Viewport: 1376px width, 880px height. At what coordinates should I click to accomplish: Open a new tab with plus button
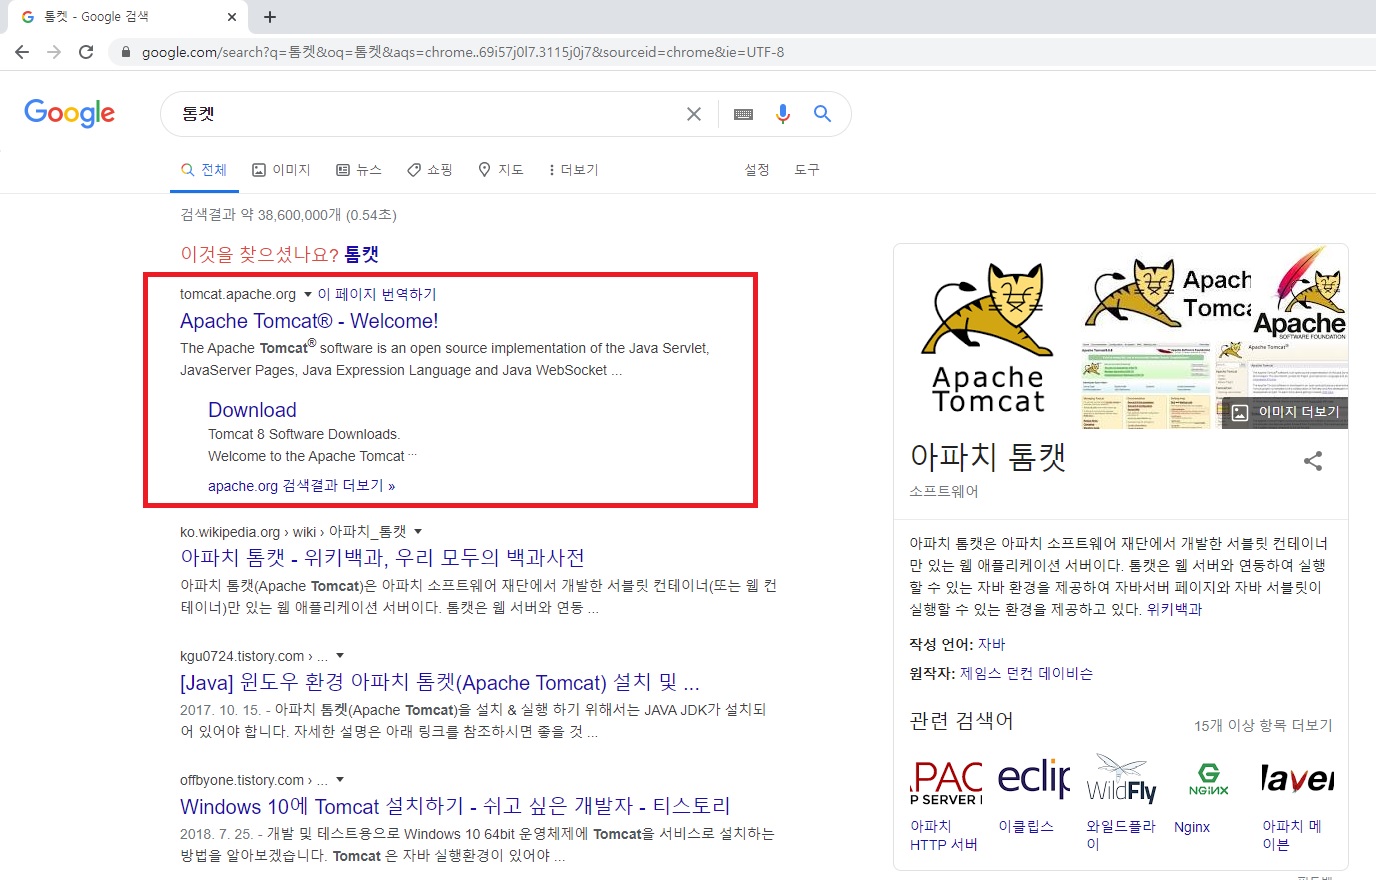[x=270, y=17]
